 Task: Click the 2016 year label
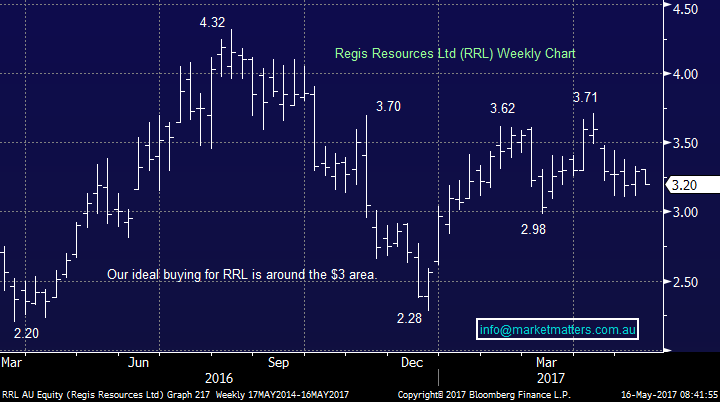tap(219, 378)
